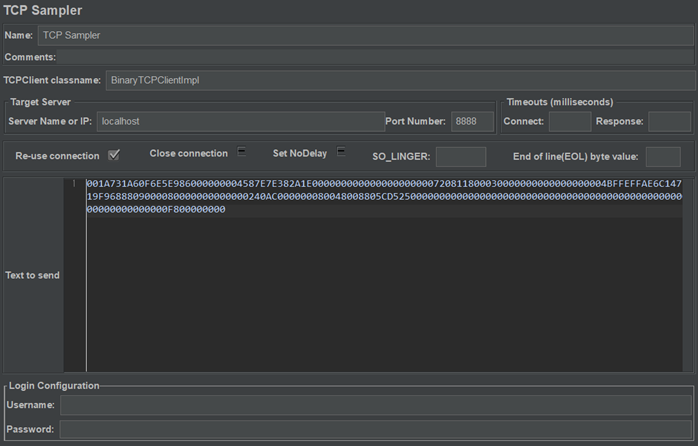This screenshot has width=698, height=446.
Task: Click the SO_LINGER input field
Action: (x=461, y=157)
